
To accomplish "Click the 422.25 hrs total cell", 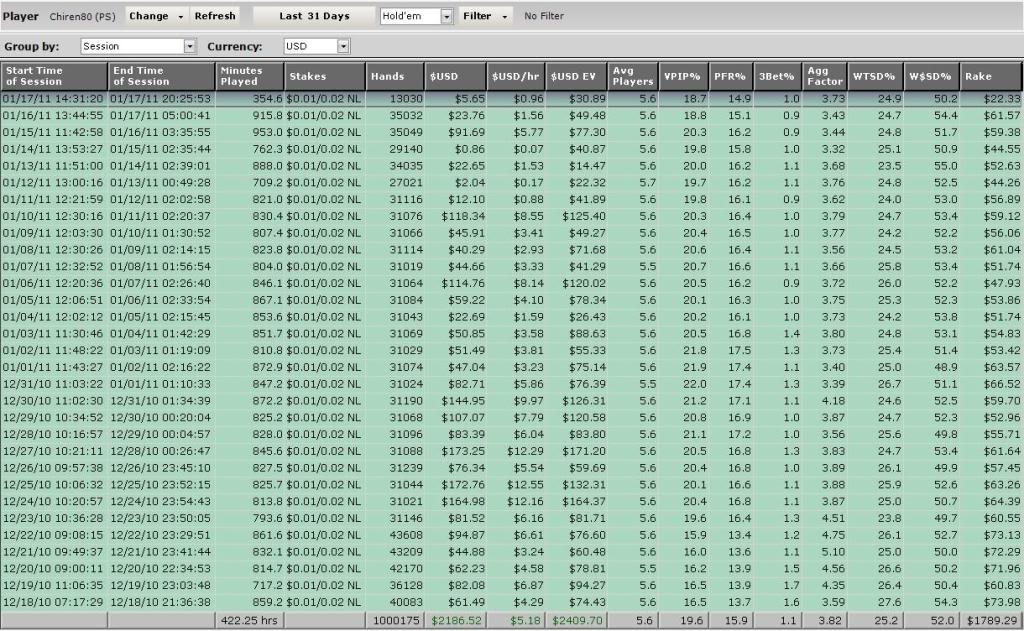I will 249,621.
